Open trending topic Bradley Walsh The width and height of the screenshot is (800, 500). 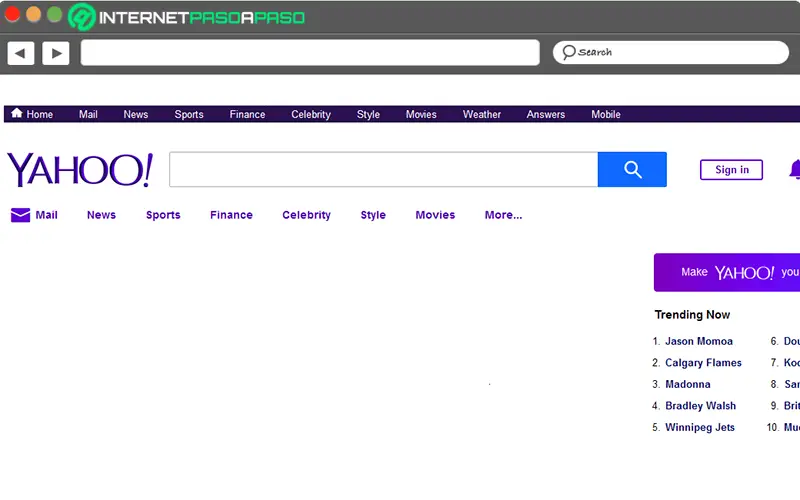(701, 406)
